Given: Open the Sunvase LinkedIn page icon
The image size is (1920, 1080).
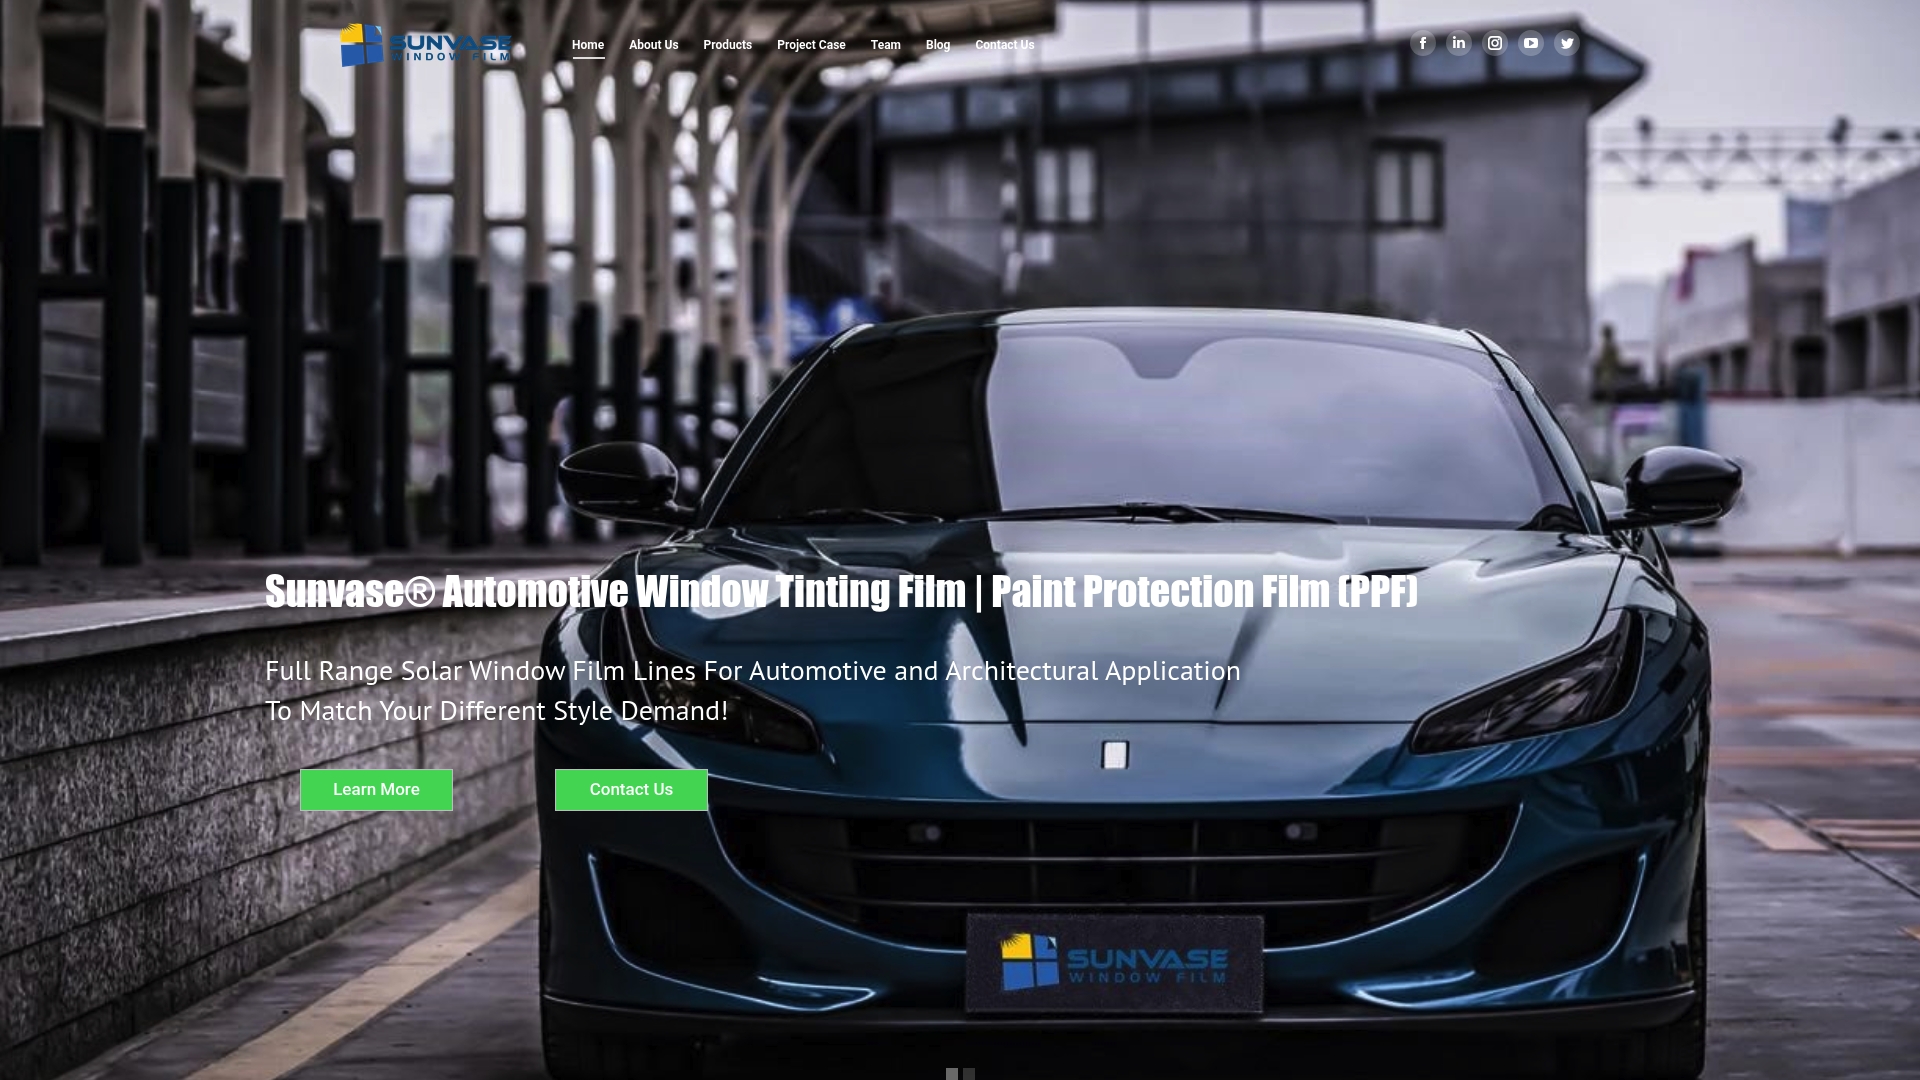Looking at the screenshot, I should click(x=1459, y=43).
